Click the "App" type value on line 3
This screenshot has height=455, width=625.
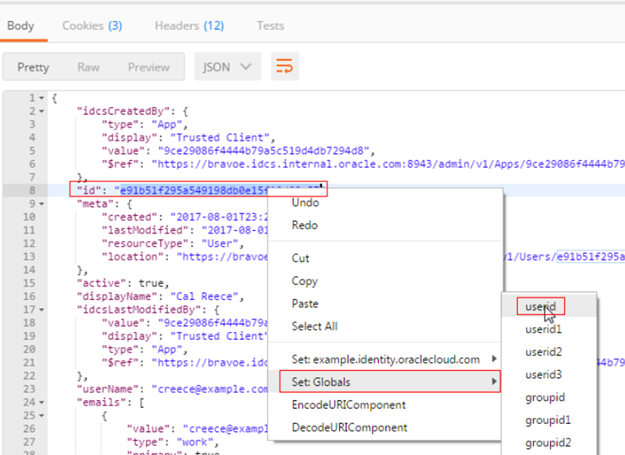click(167, 125)
